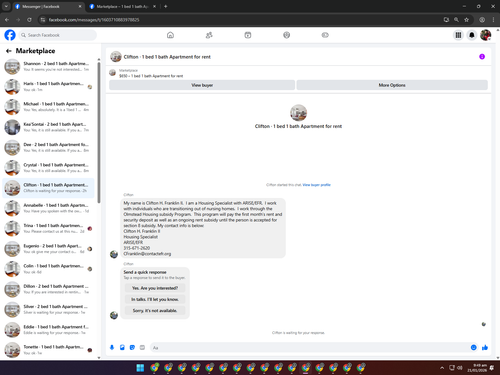The image size is (500, 375).
Task: Attach a file using the photo icon
Action: (x=122, y=347)
